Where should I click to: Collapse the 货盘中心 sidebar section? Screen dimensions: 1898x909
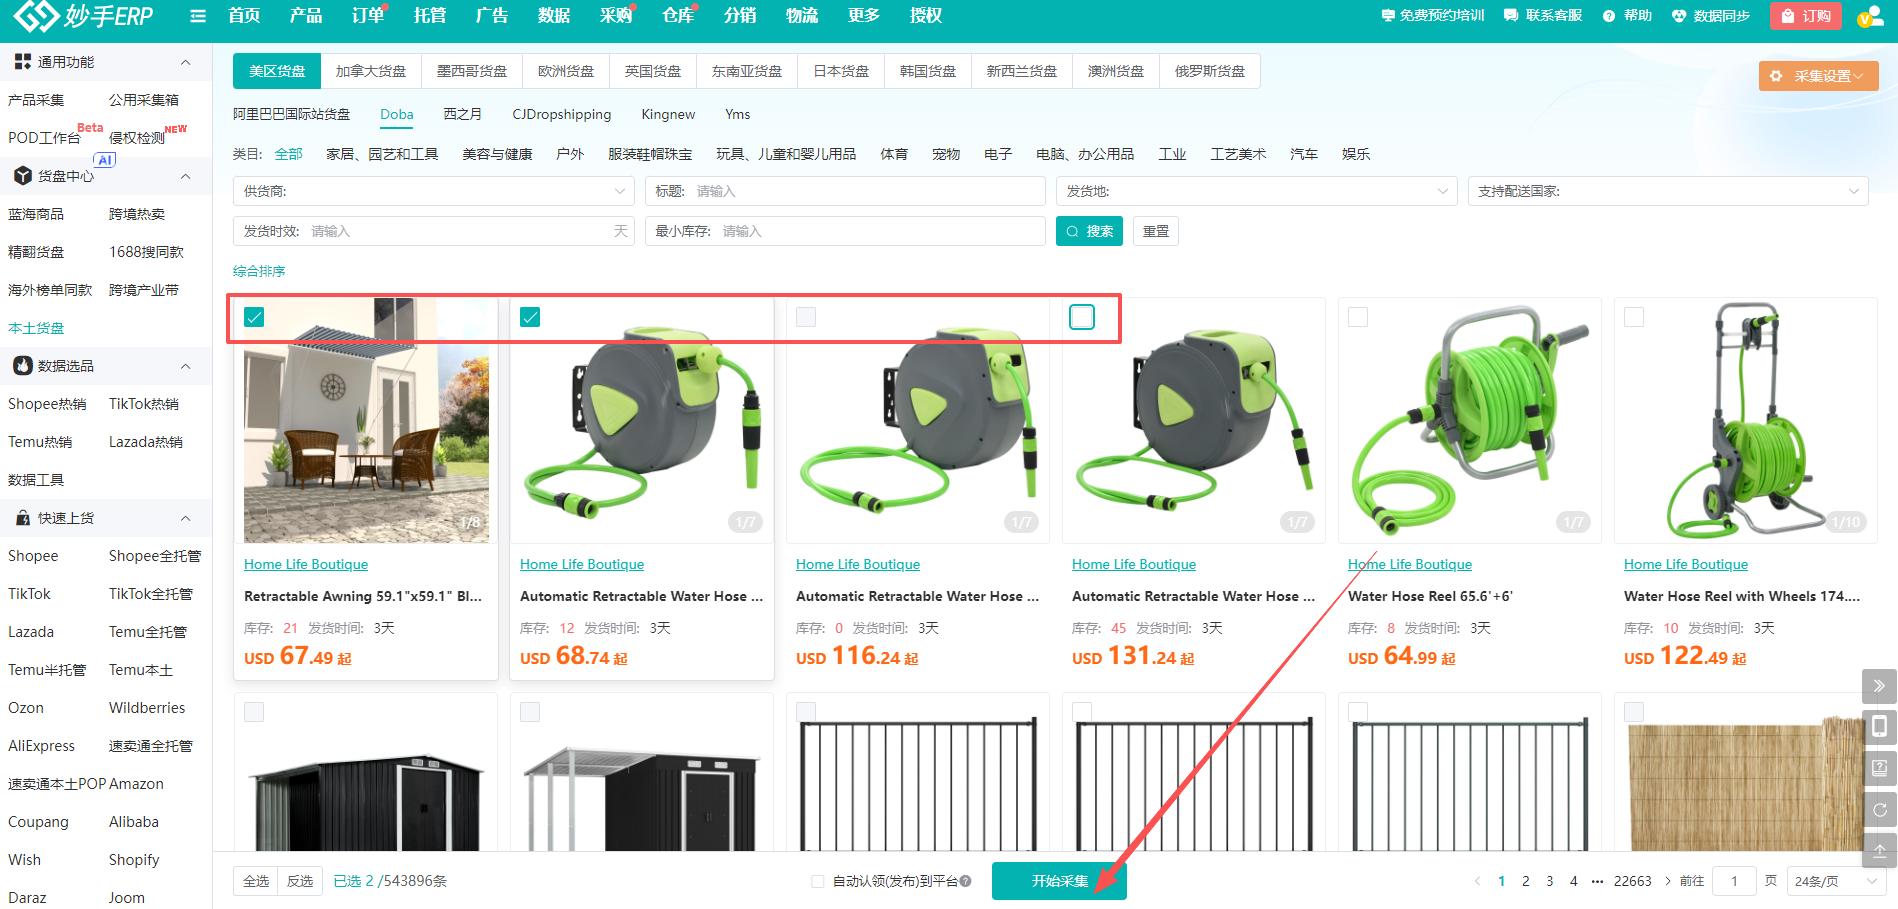(x=185, y=176)
